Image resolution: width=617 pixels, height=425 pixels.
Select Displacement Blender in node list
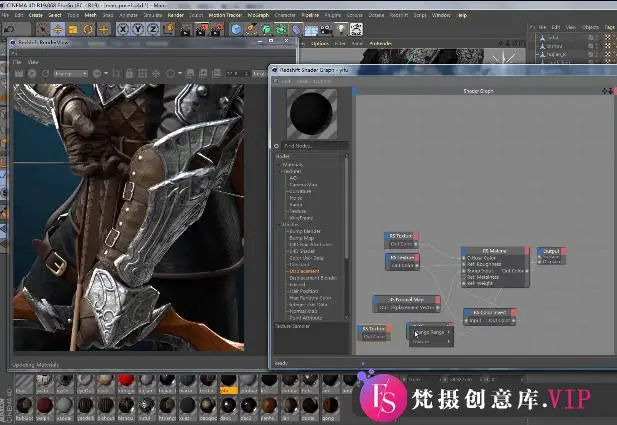tap(314, 278)
